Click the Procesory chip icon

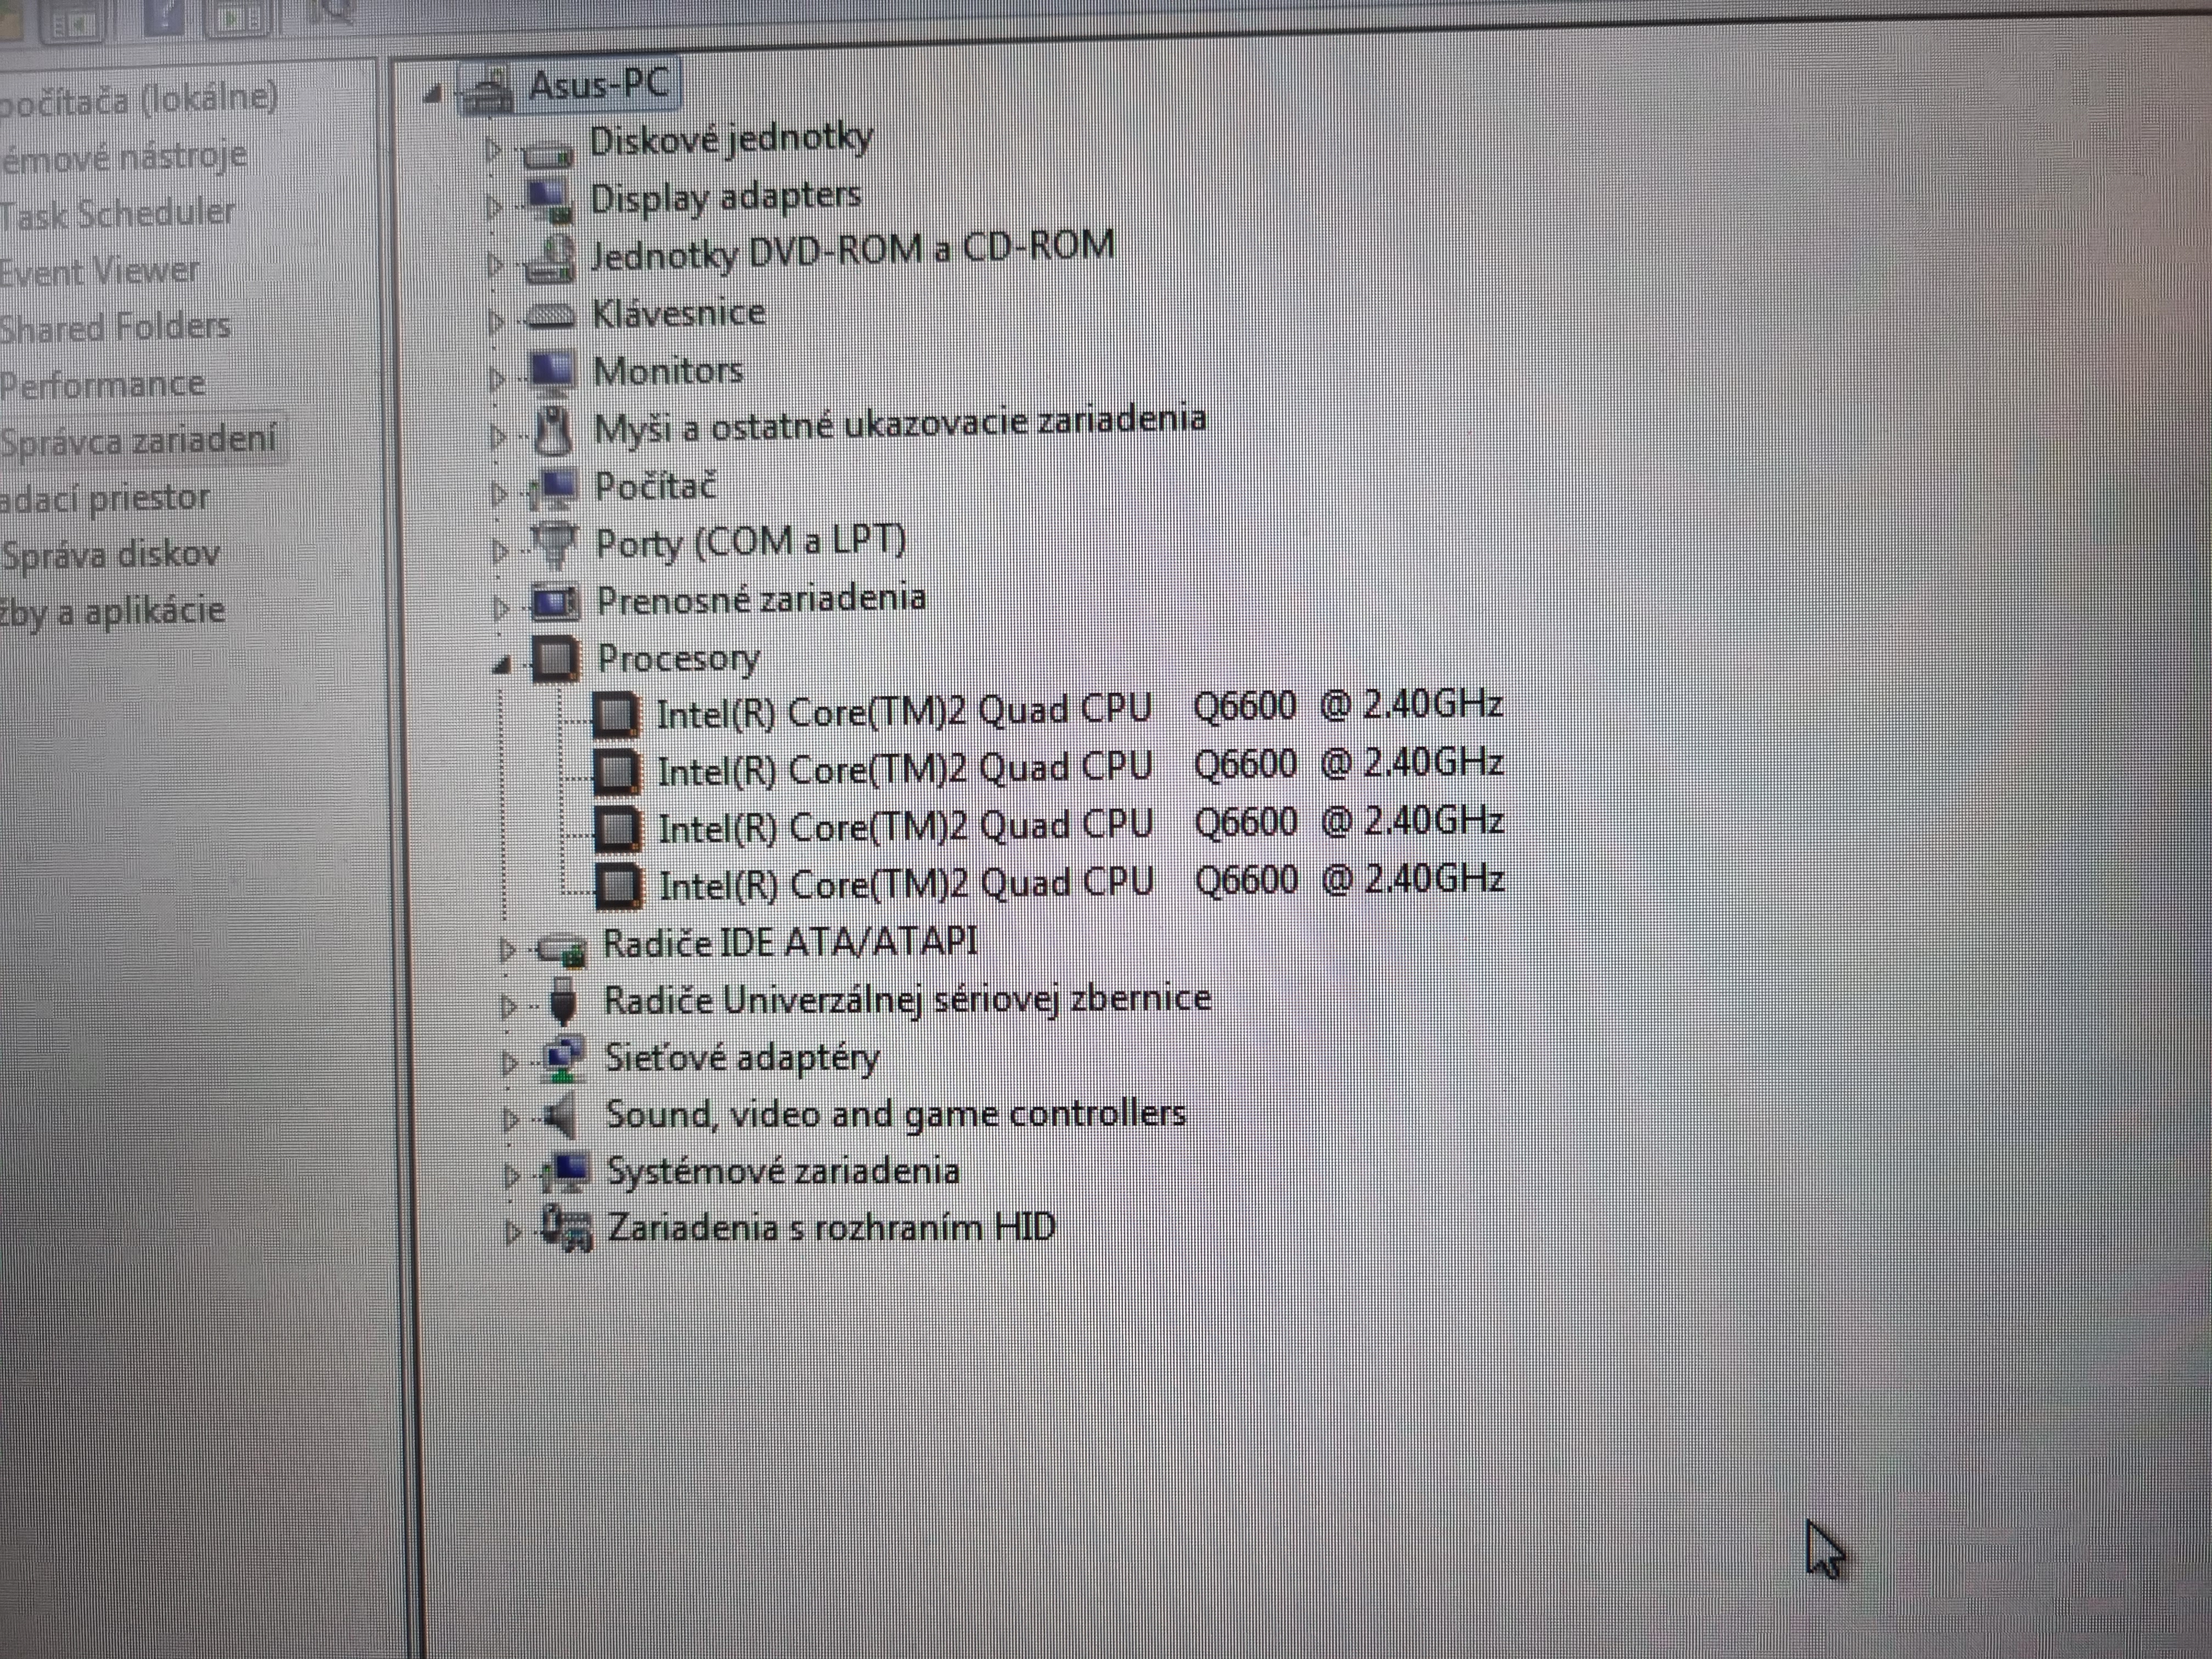(x=556, y=659)
